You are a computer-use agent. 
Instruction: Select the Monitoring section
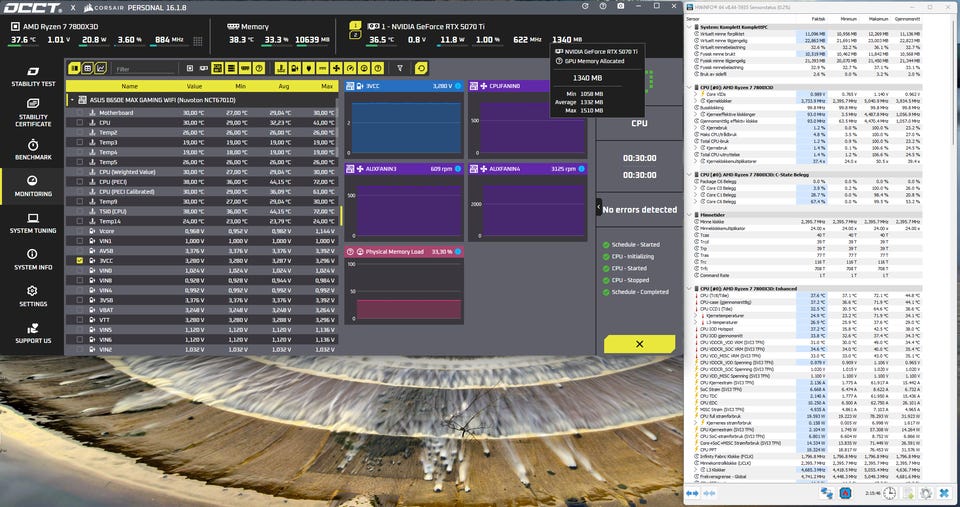(33, 186)
